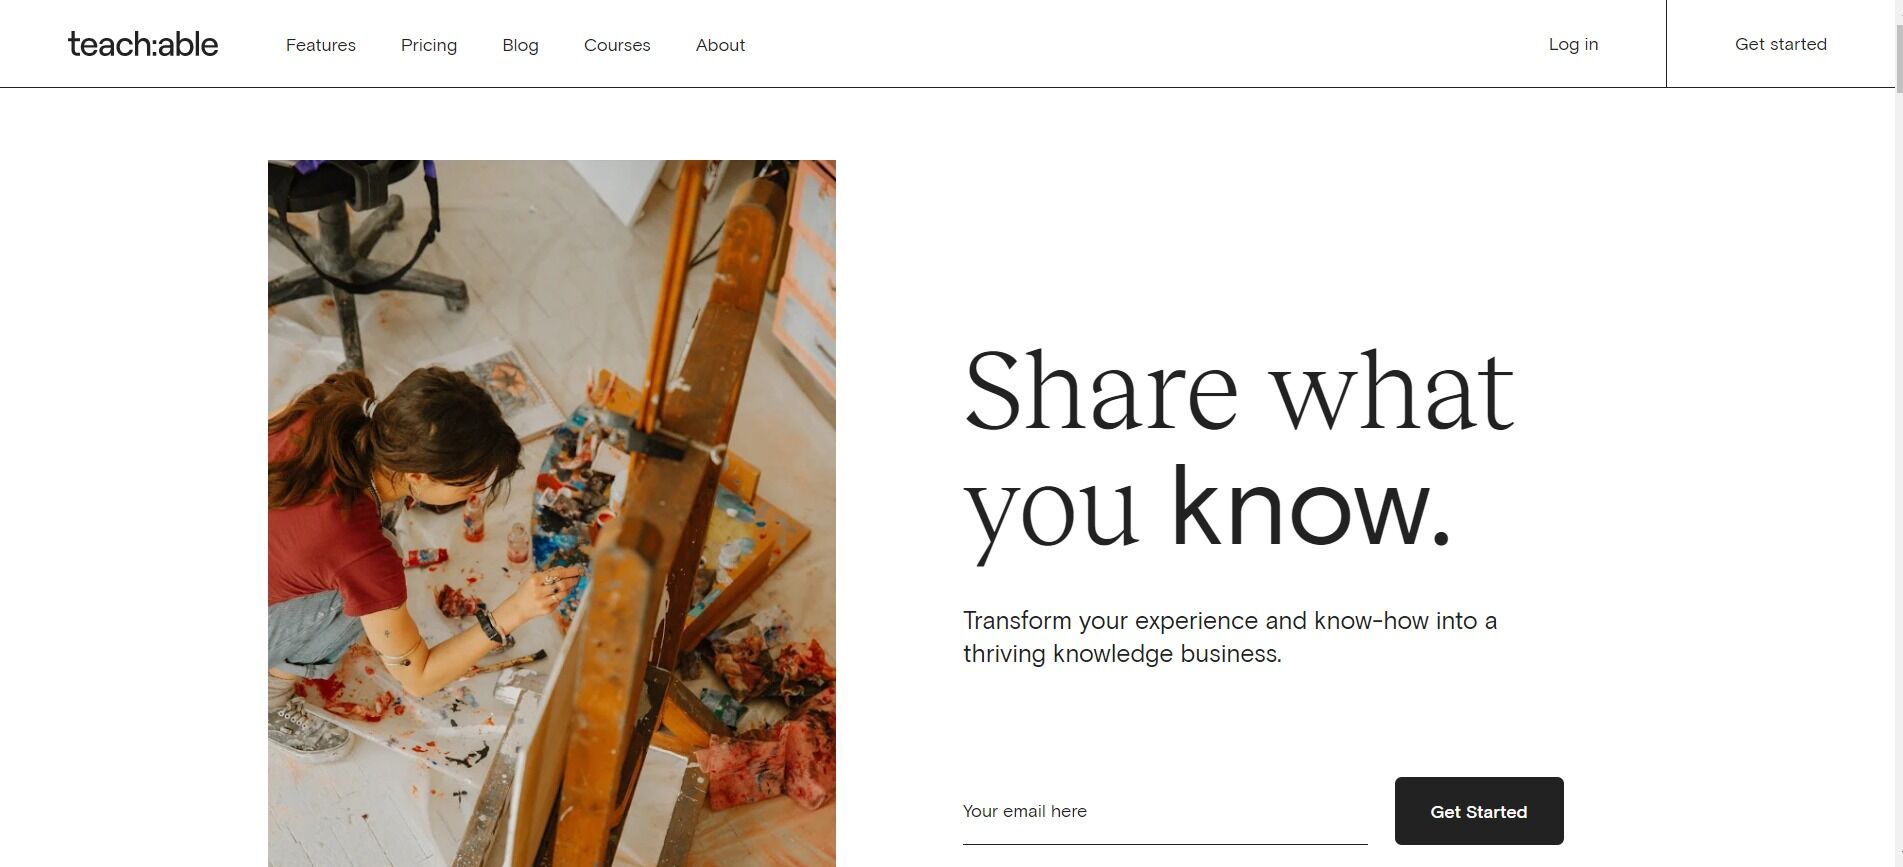The height and width of the screenshot is (867, 1903).
Task: Open the Features menu item
Action: (321, 45)
